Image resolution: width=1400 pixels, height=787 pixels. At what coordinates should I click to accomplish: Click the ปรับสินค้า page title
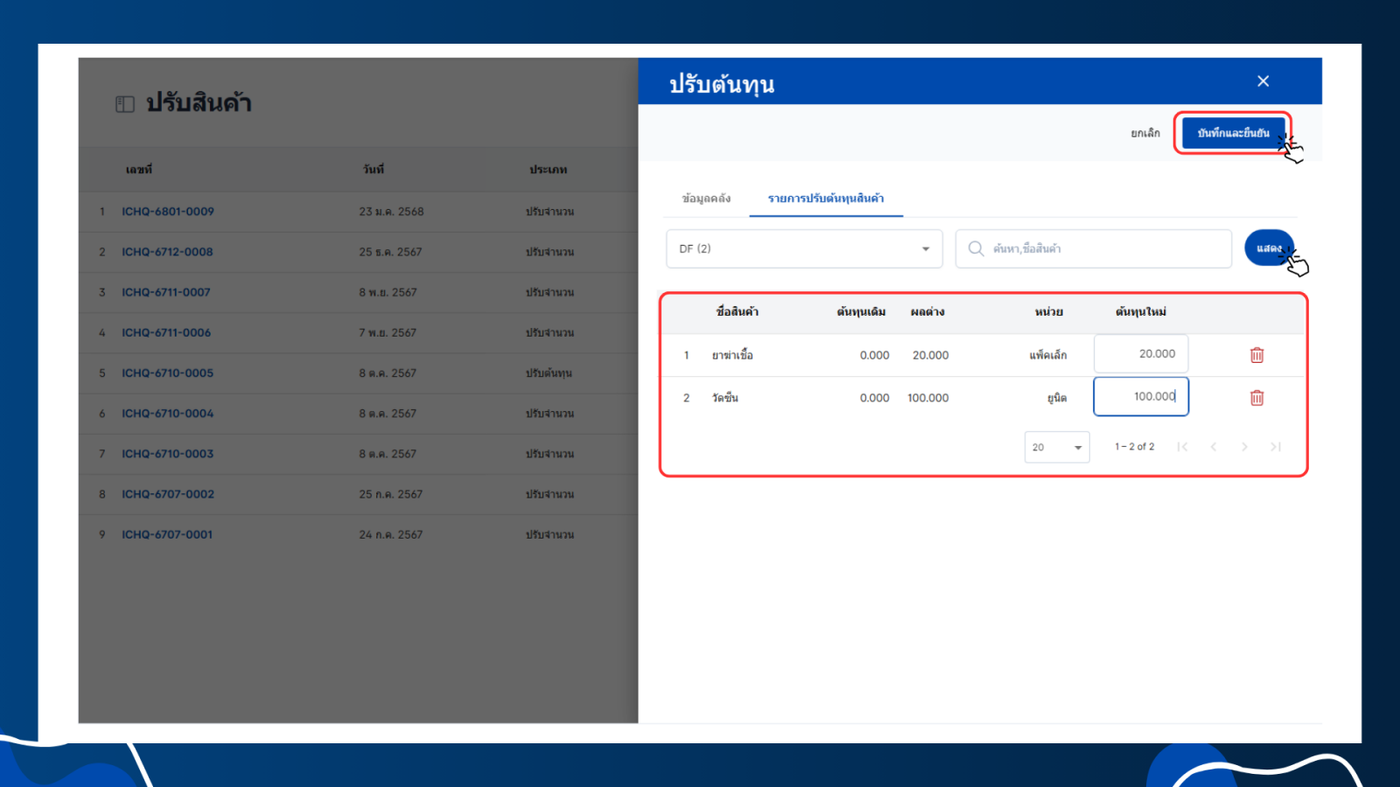199,103
